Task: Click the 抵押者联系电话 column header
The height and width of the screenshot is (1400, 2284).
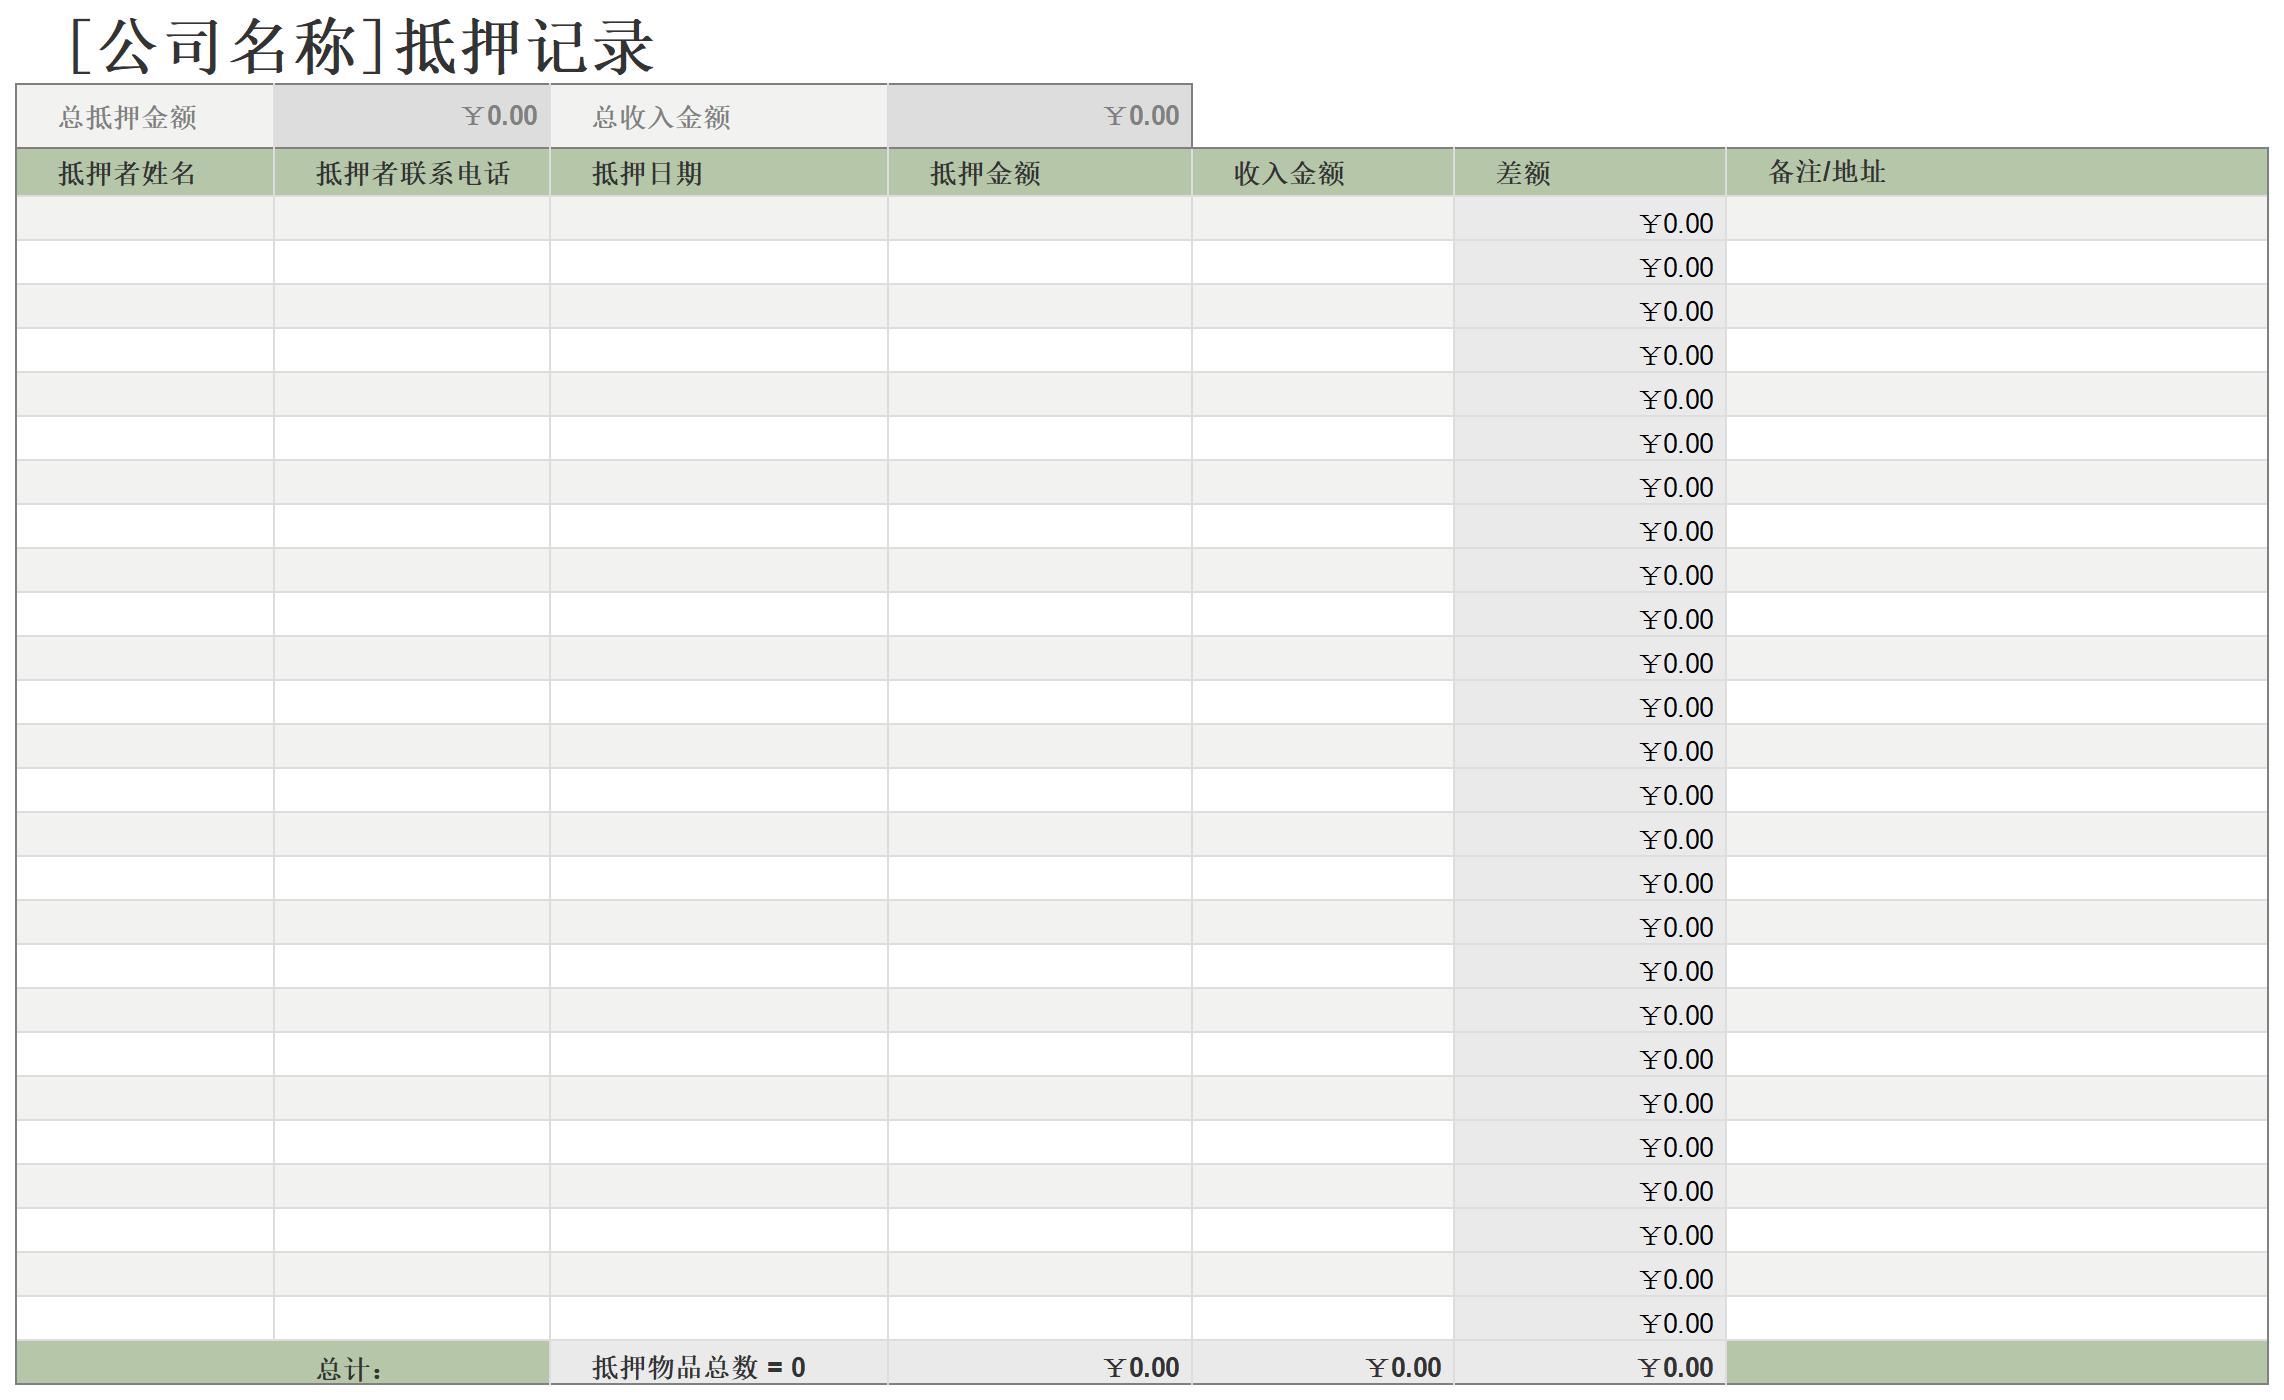Action: pos(411,173)
